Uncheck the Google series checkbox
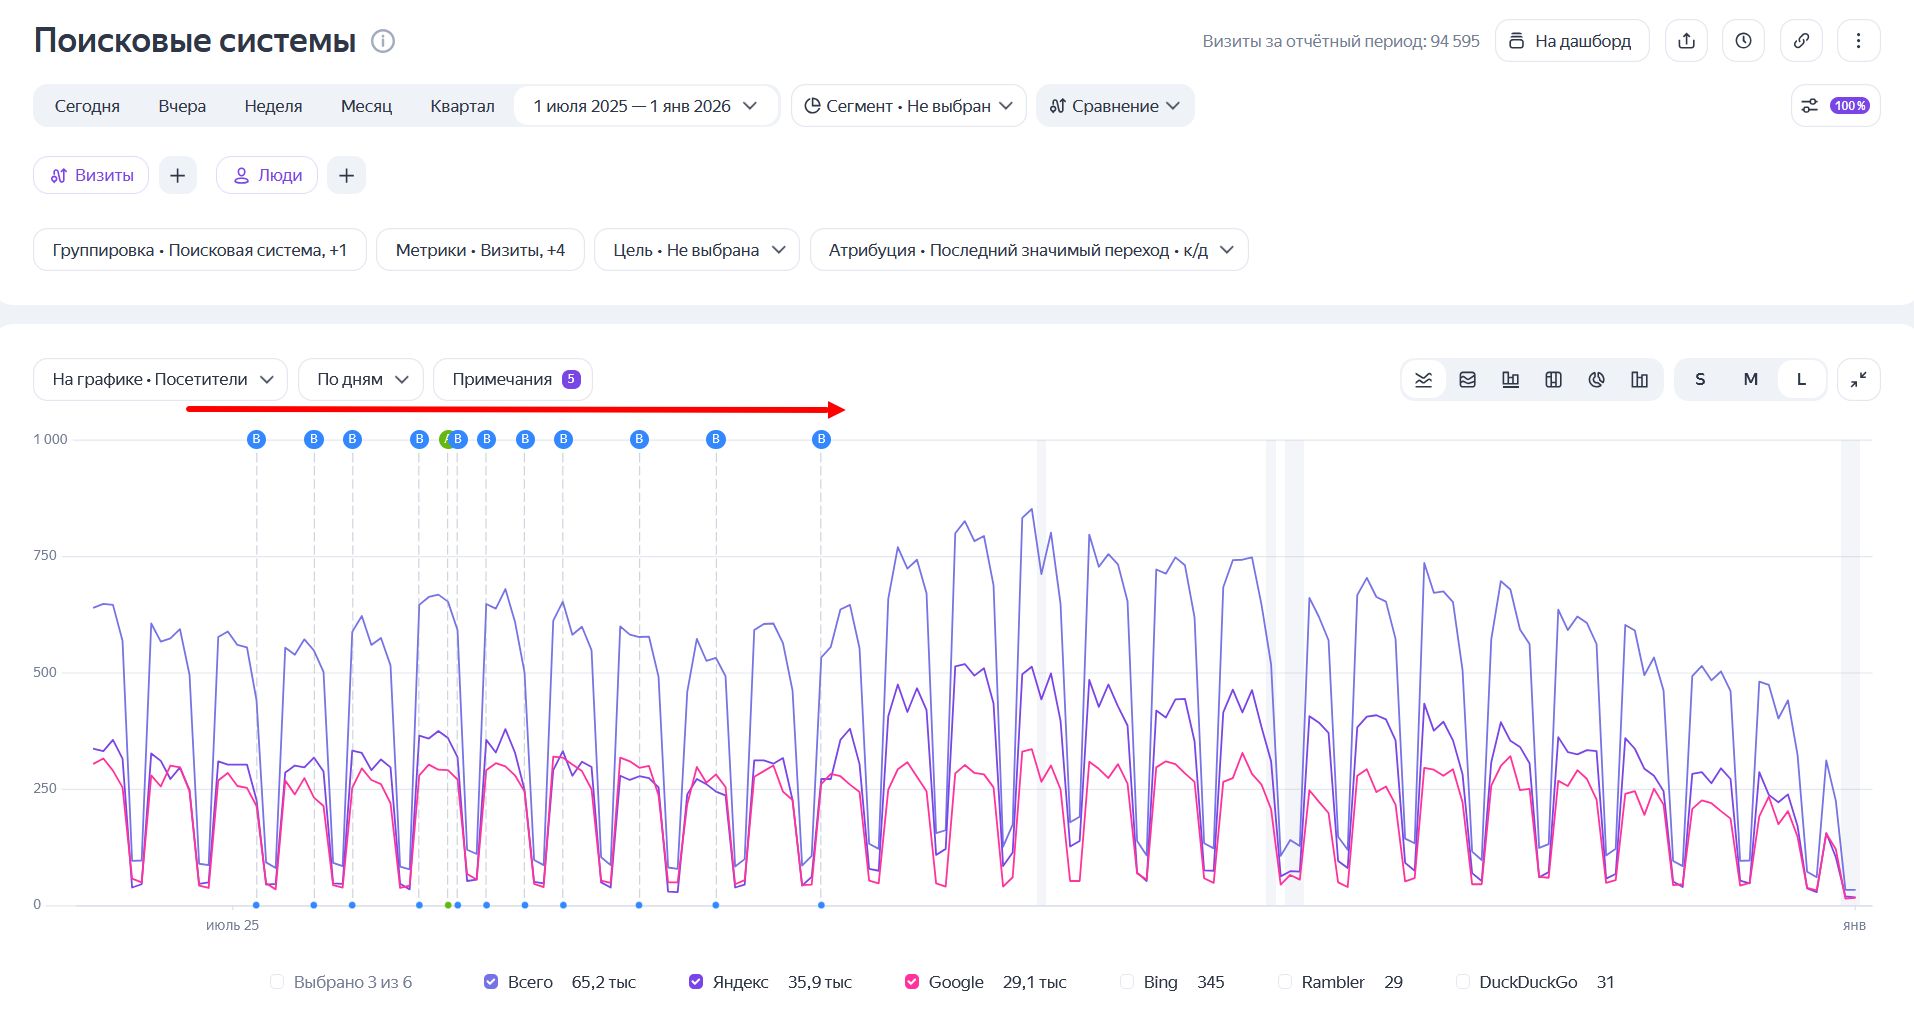This screenshot has height=1017, width=1914. point(912,982)
